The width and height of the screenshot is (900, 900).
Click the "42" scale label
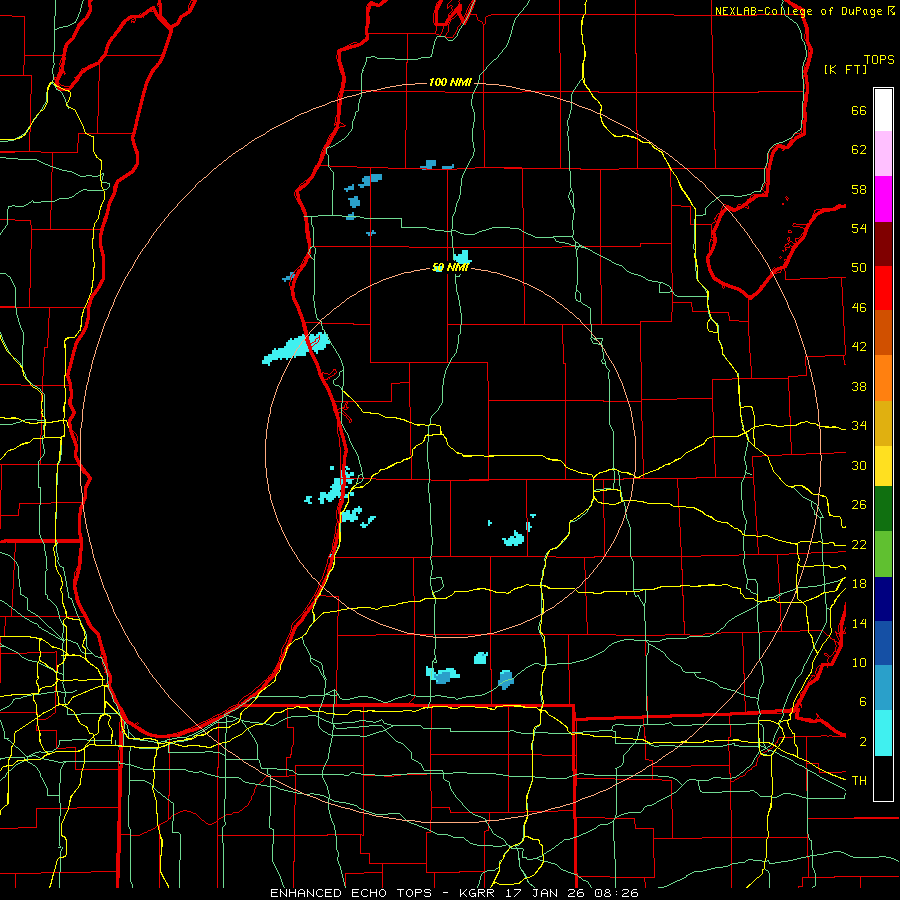[859, 347]
